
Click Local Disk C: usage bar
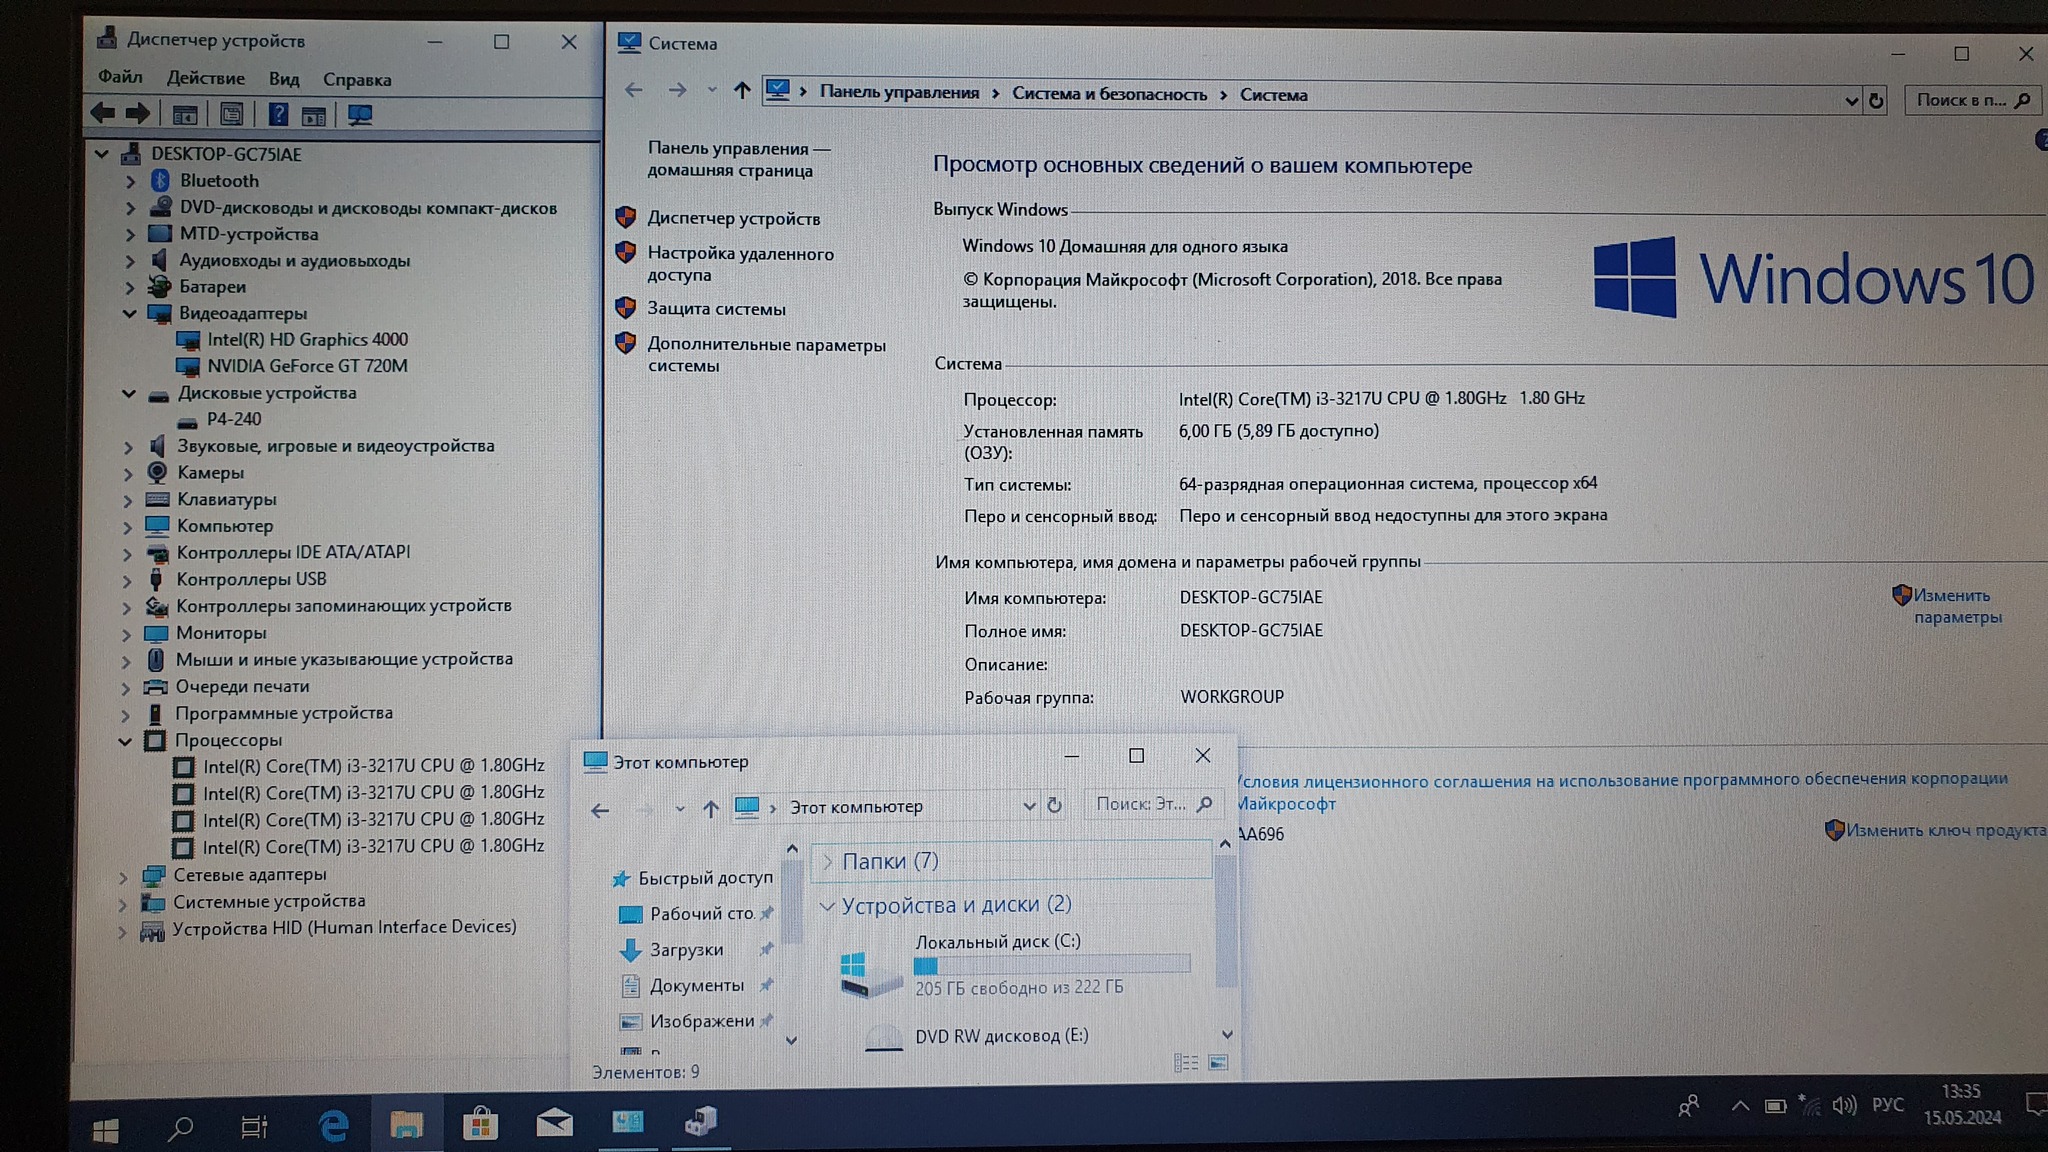1051,964
